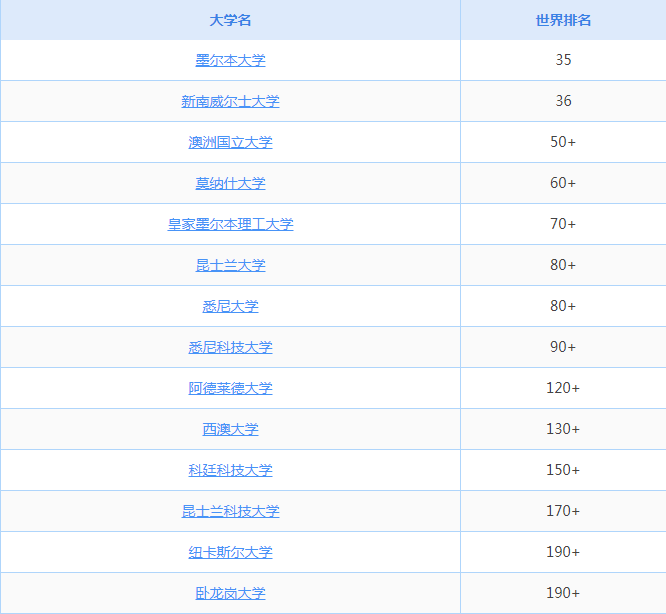Open the 新南威尔士大学 link
This screenshot has height=614, width=666.
[x=230, y=101]
